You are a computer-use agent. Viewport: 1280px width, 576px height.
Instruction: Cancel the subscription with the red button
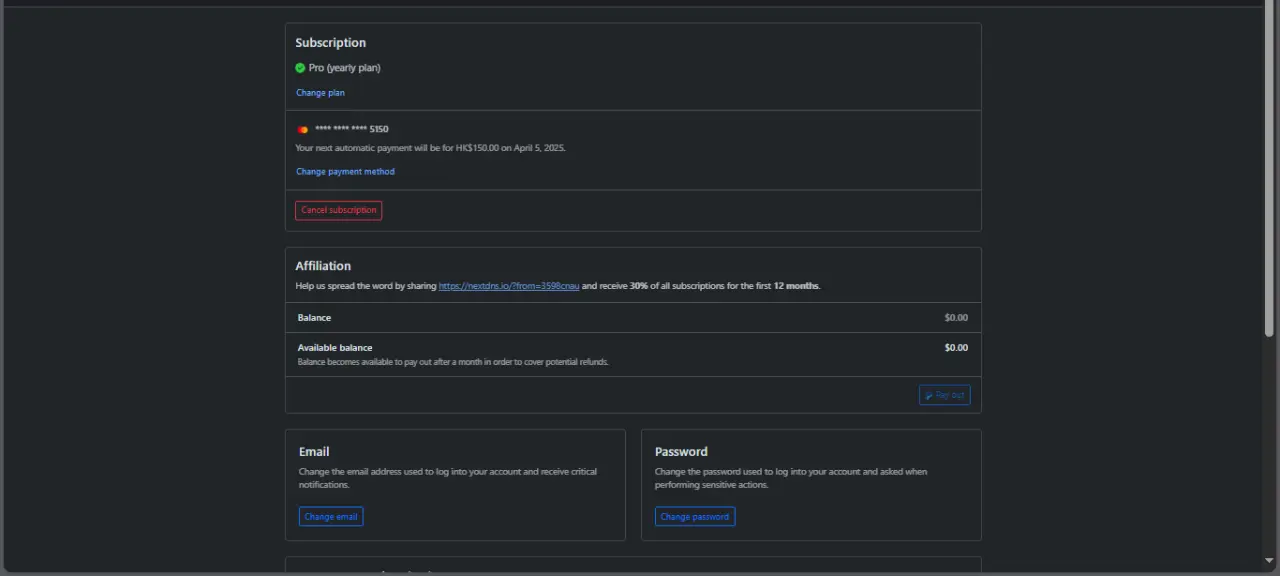click(338, 210)
